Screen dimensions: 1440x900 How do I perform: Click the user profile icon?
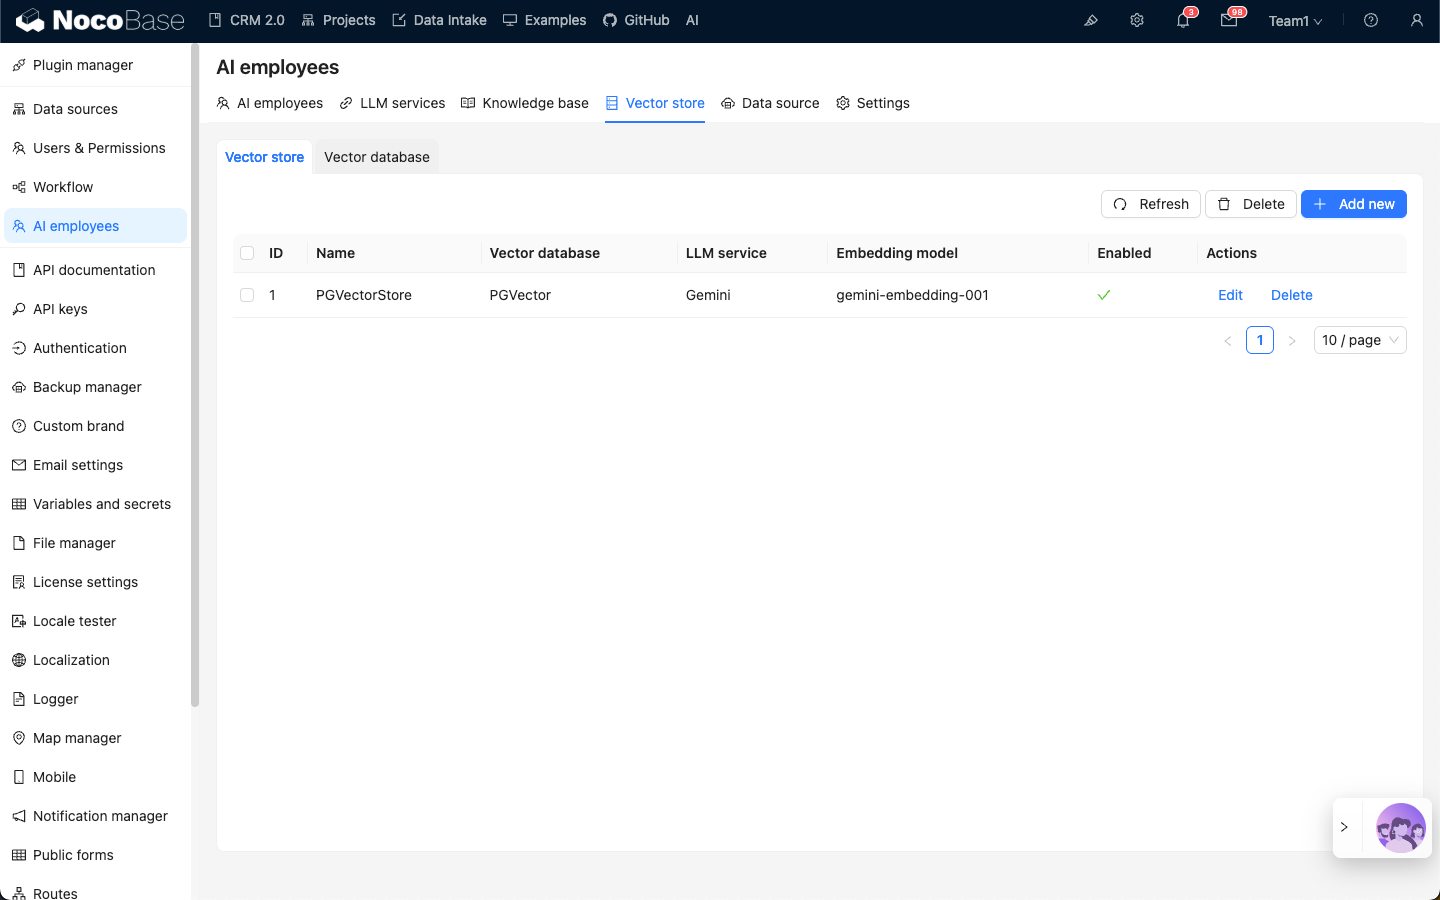(x=1417, y=21)
